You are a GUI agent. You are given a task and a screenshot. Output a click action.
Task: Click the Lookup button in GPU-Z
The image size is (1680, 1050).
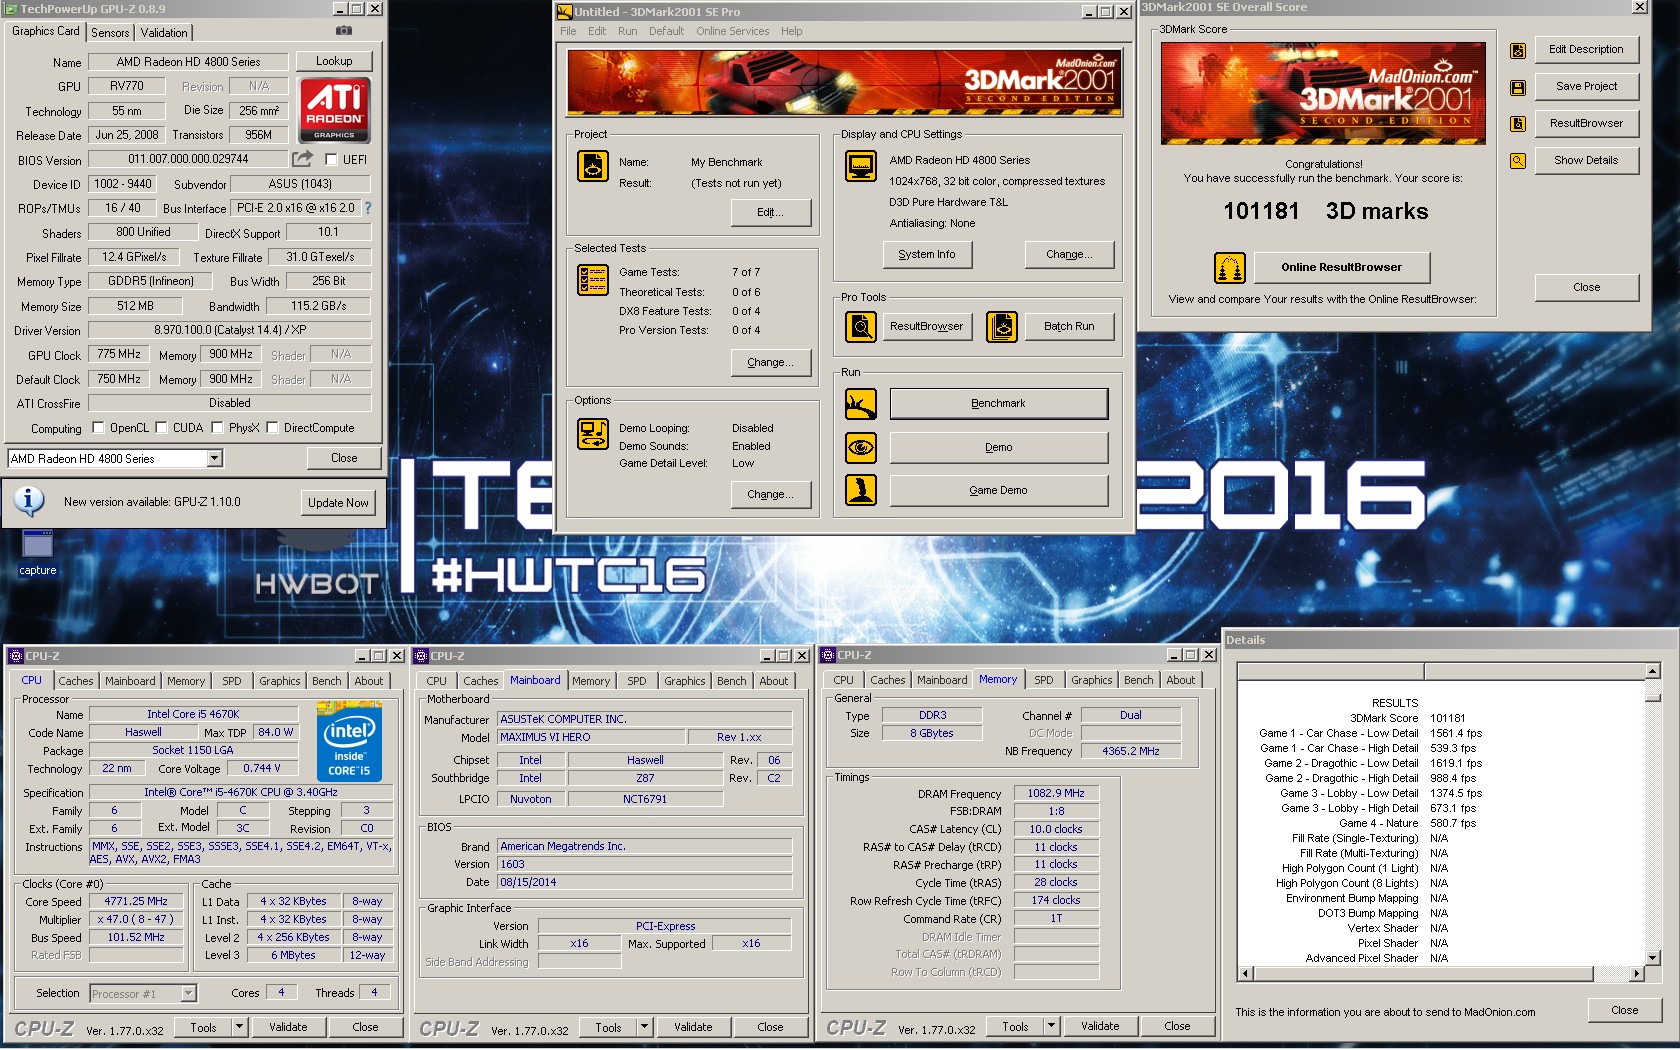334,61
